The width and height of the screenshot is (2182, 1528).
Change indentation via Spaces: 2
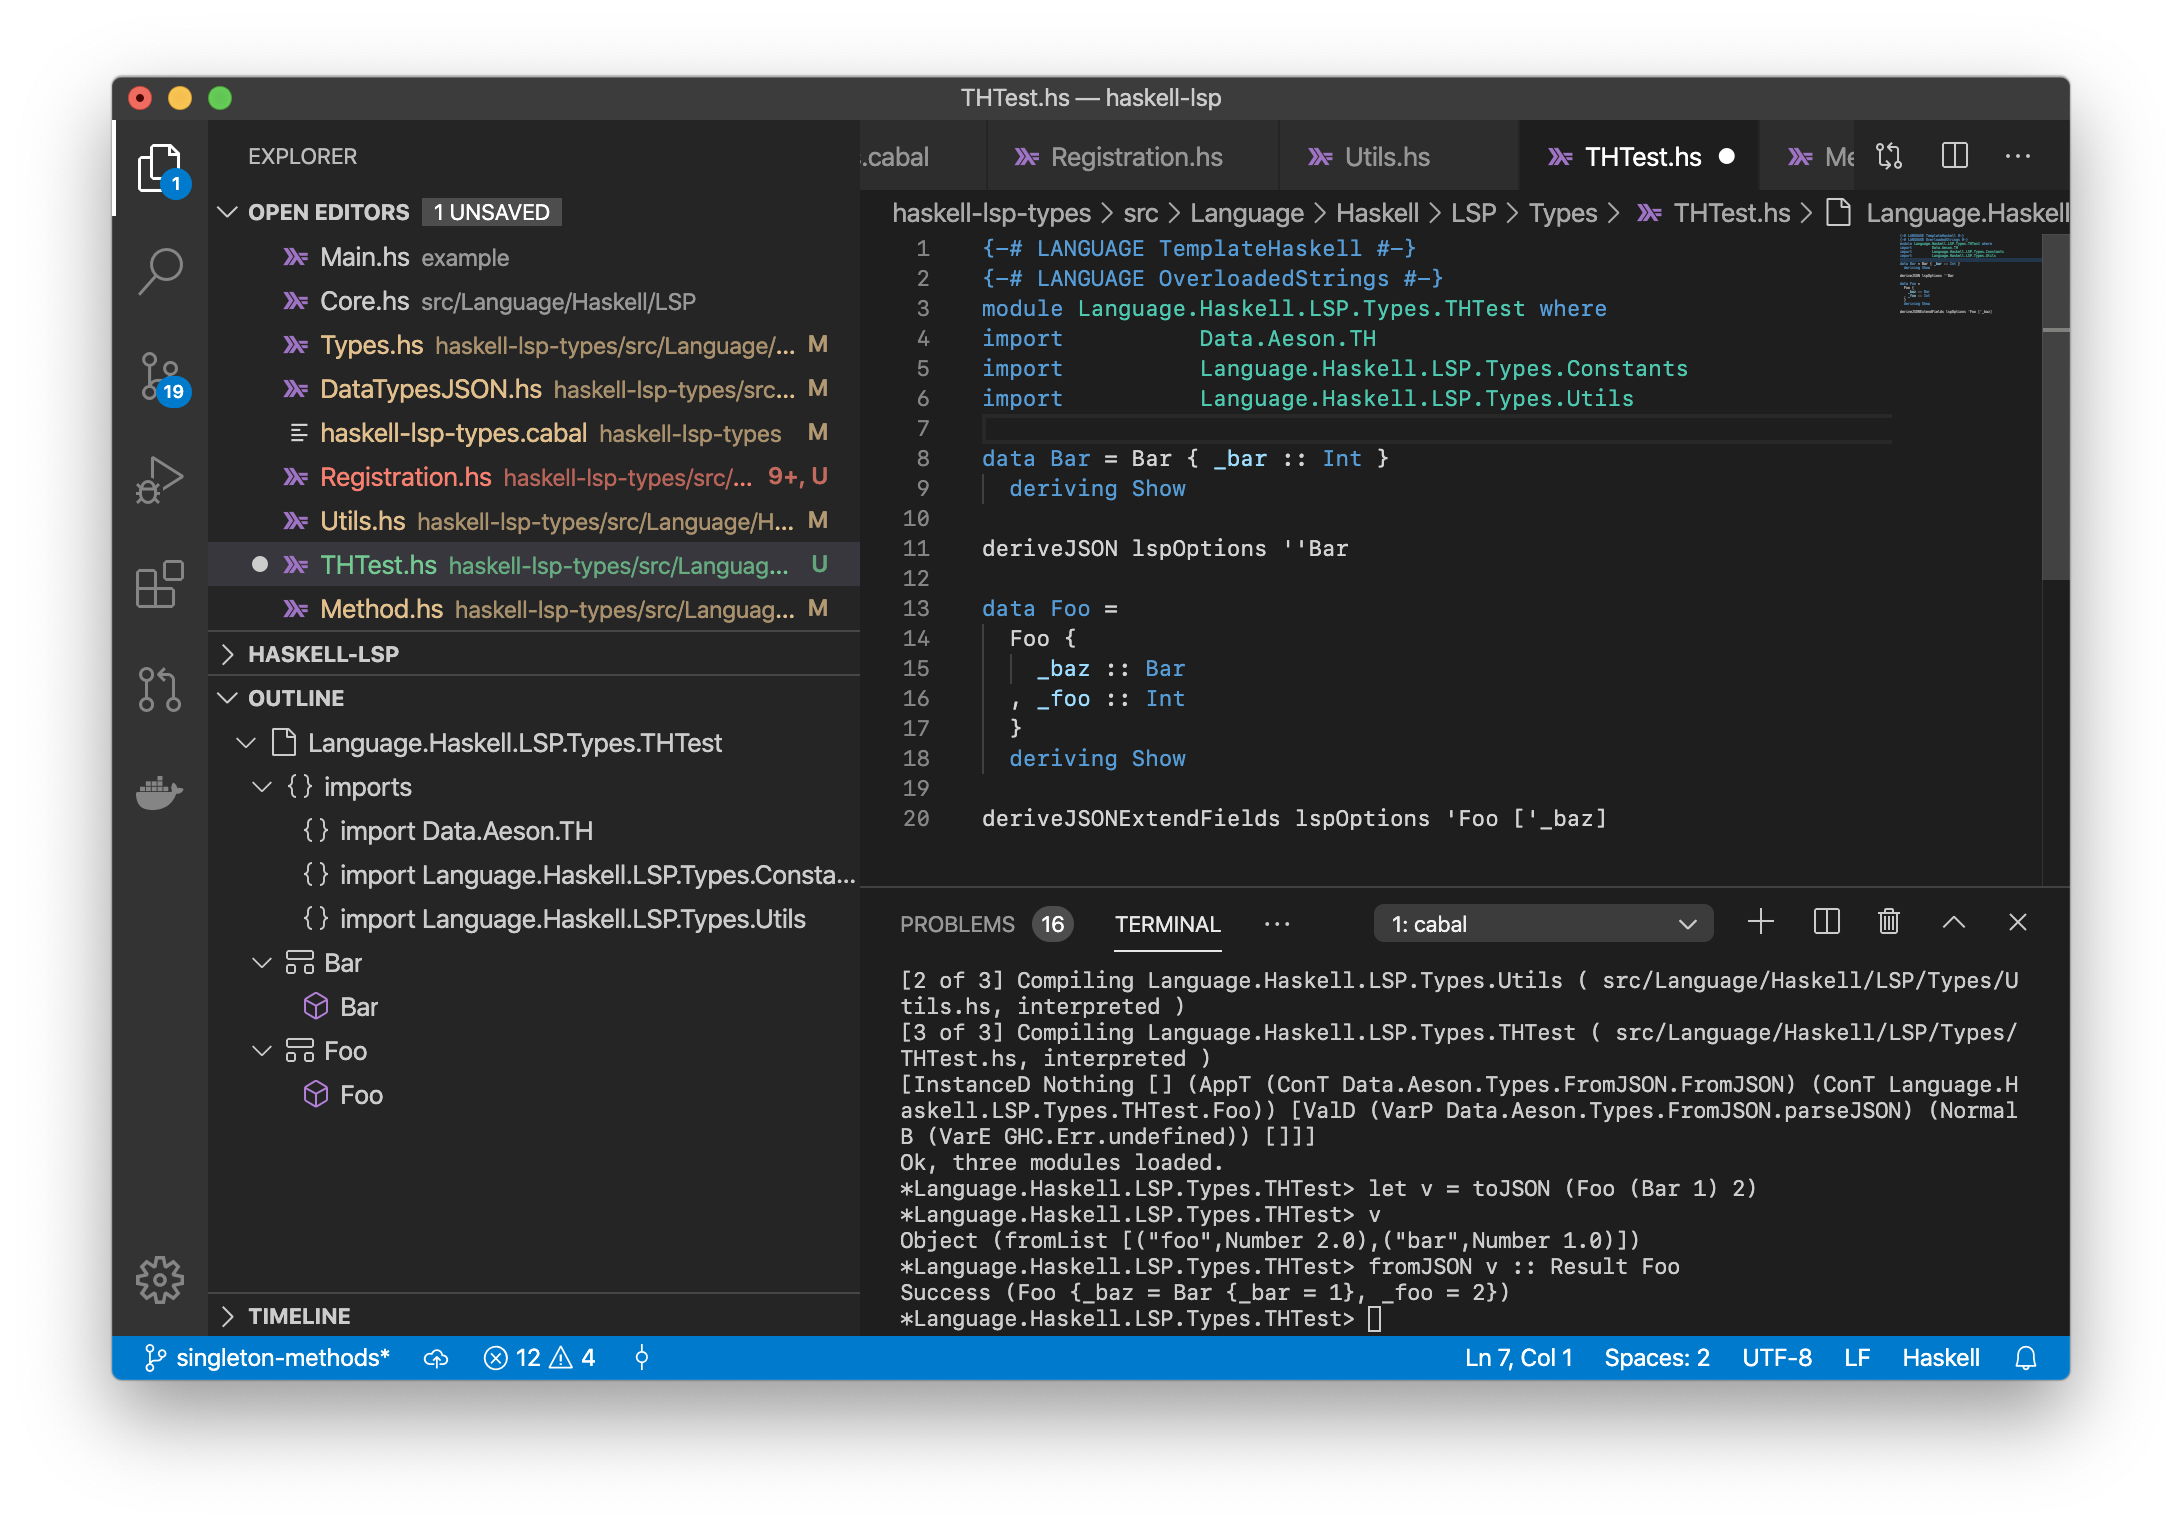(x=1657, y=1358)
